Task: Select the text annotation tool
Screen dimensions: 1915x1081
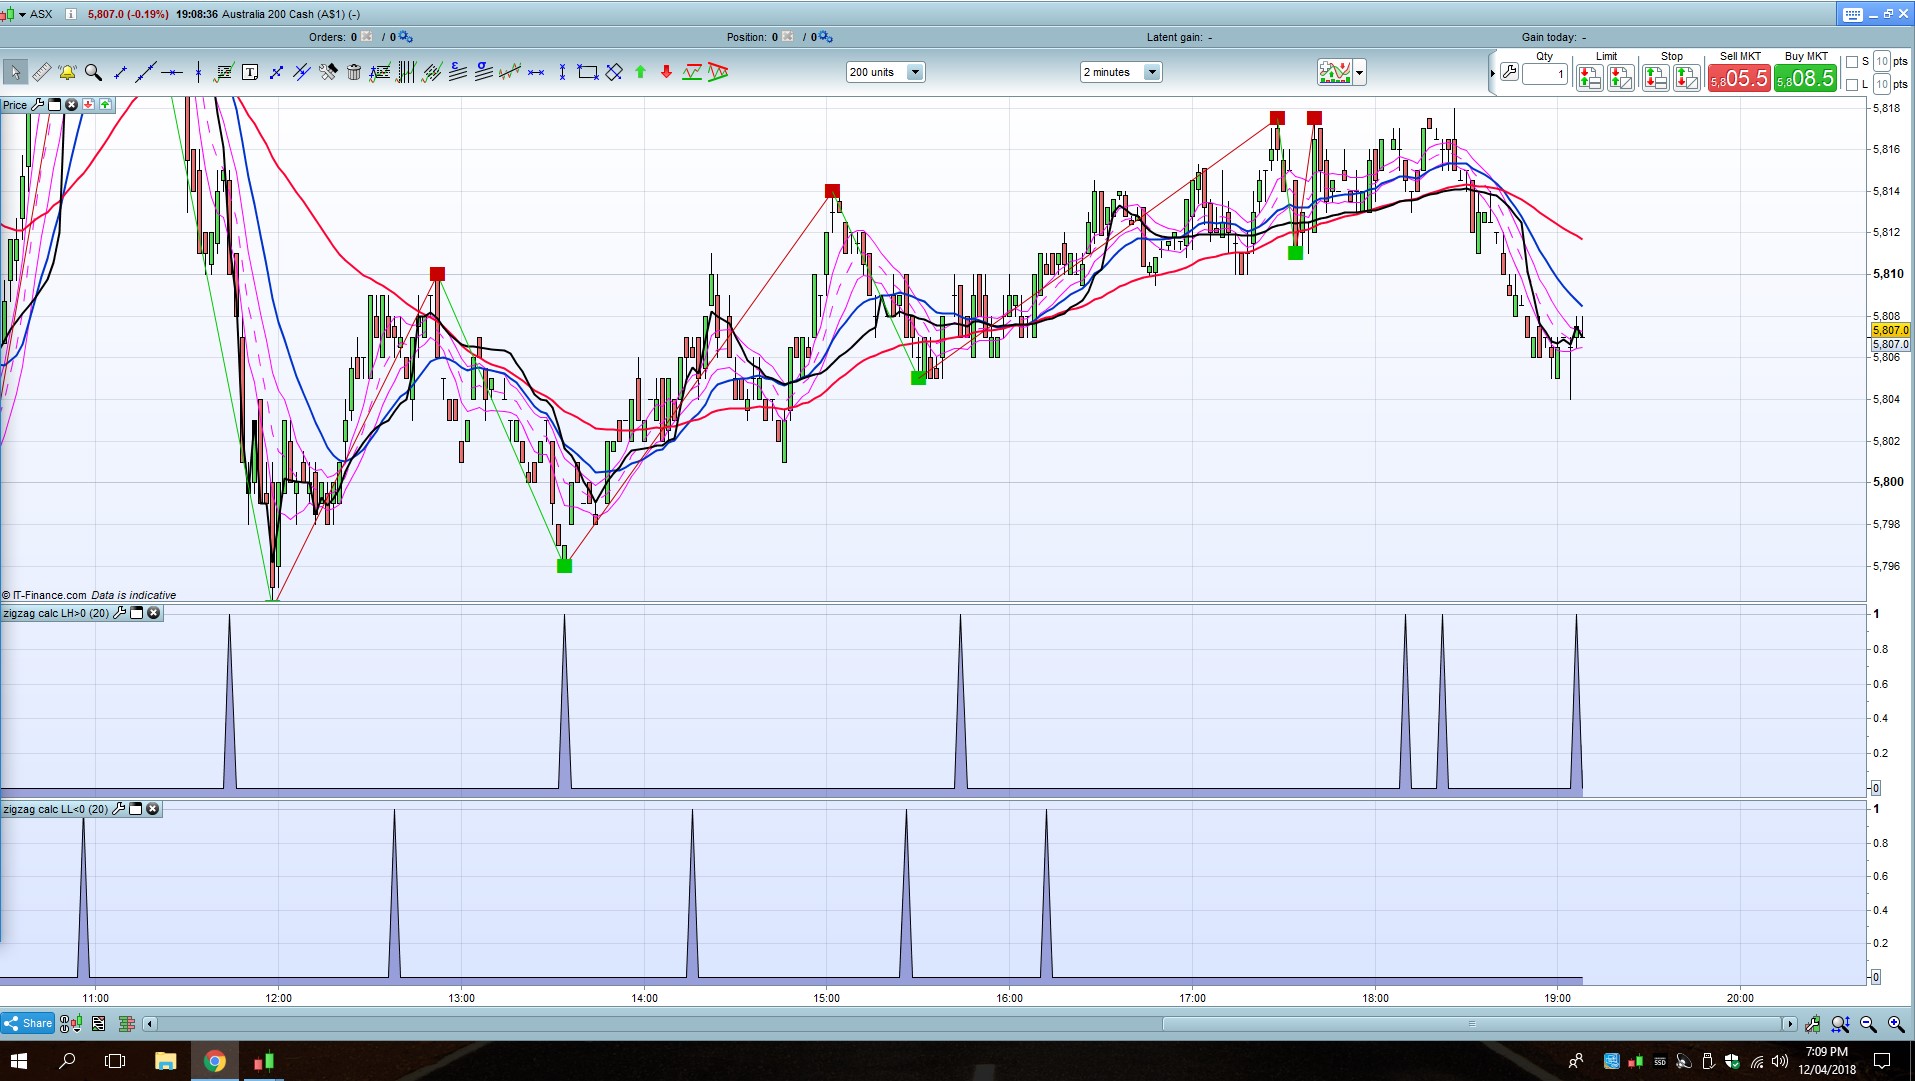Action: pos(250,72)
